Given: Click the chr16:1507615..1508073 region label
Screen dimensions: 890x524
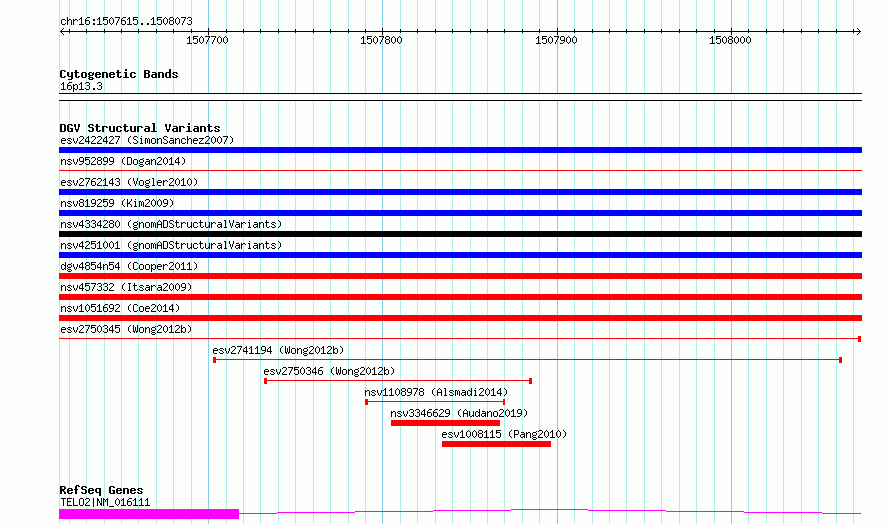Looking at the screenshot, I should coord(126,21).
